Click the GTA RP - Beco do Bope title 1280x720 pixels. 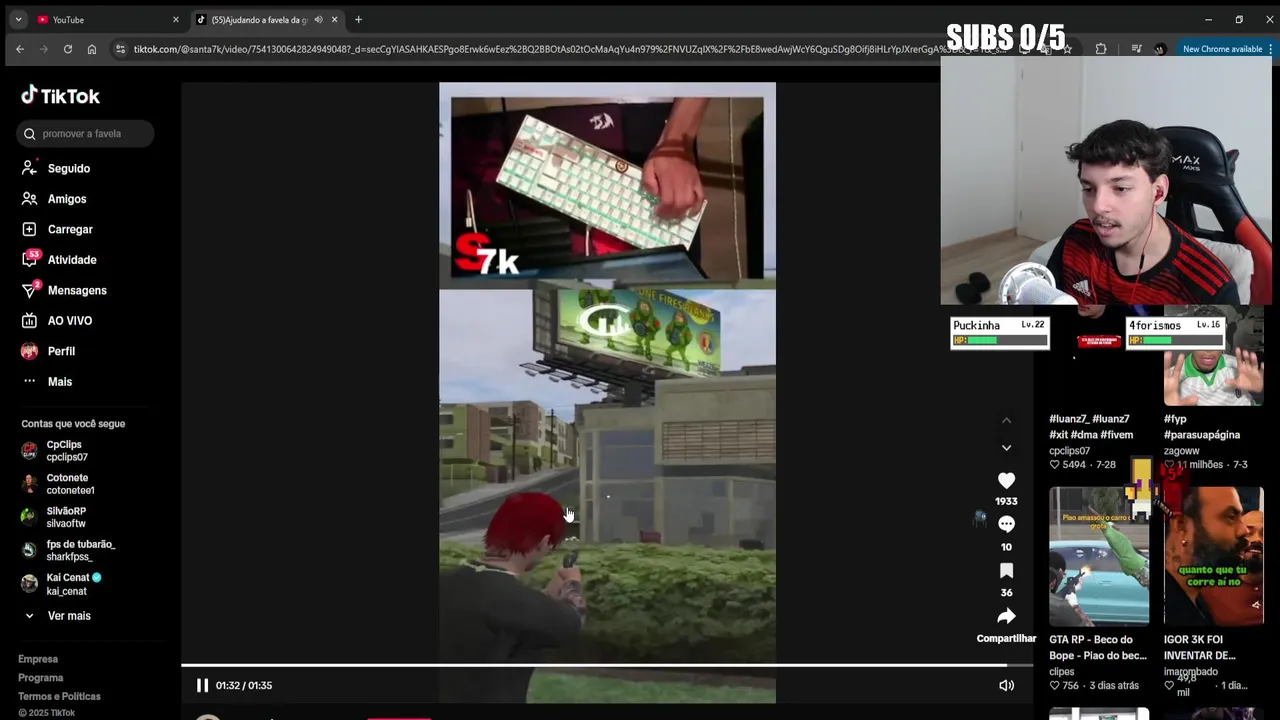1098,648
